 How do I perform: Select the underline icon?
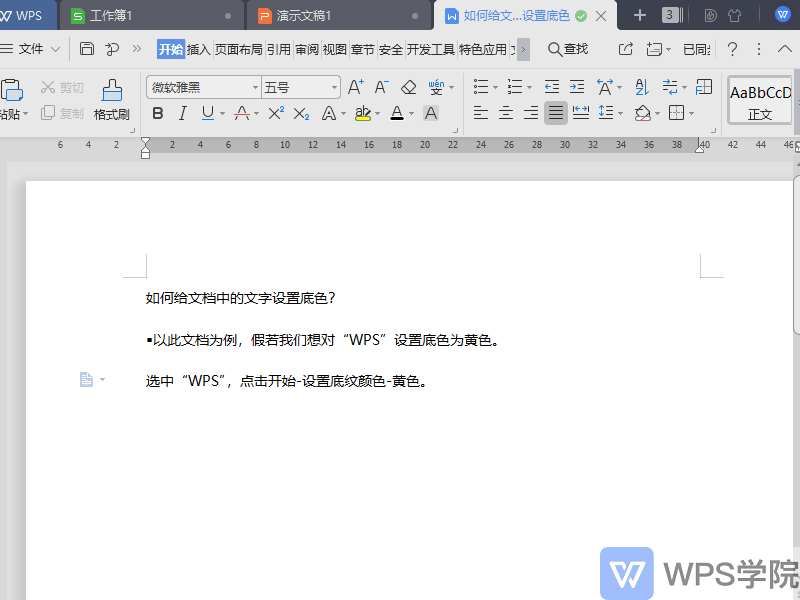coord(205,113)
